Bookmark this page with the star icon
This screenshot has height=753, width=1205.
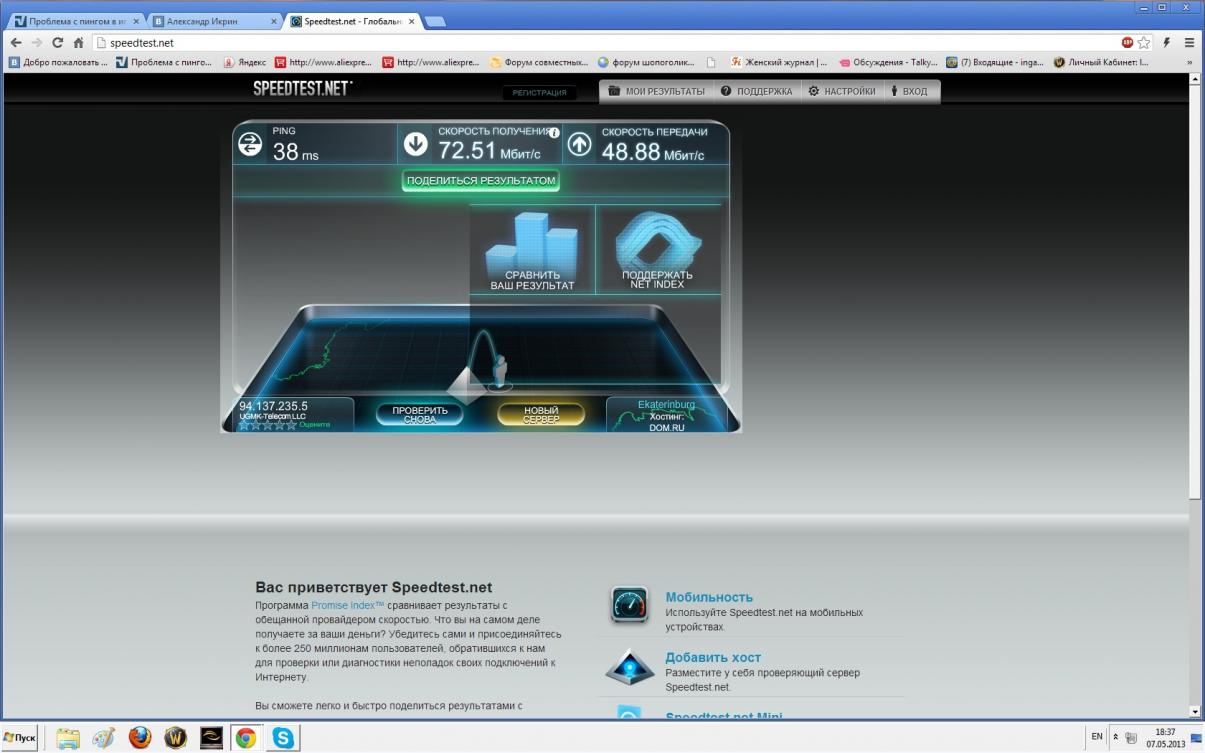click(1144, 43)
